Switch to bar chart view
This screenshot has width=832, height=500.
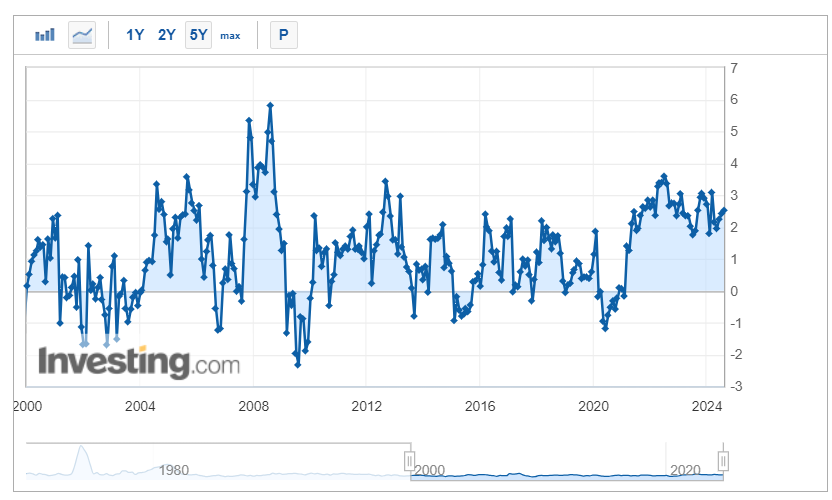coord(45,35)
